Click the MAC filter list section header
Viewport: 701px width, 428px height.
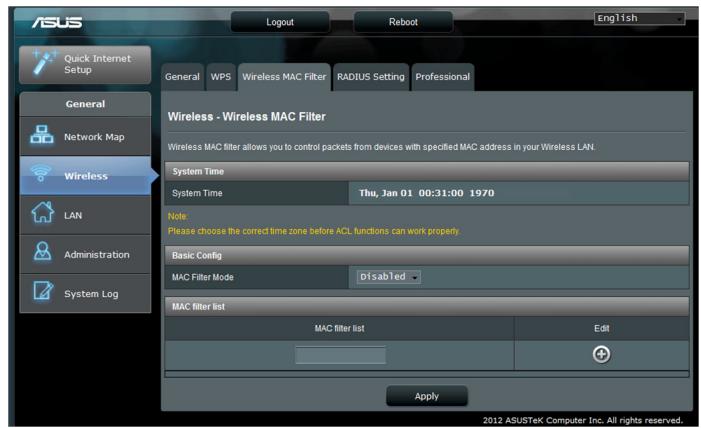(x=427, y=307)
